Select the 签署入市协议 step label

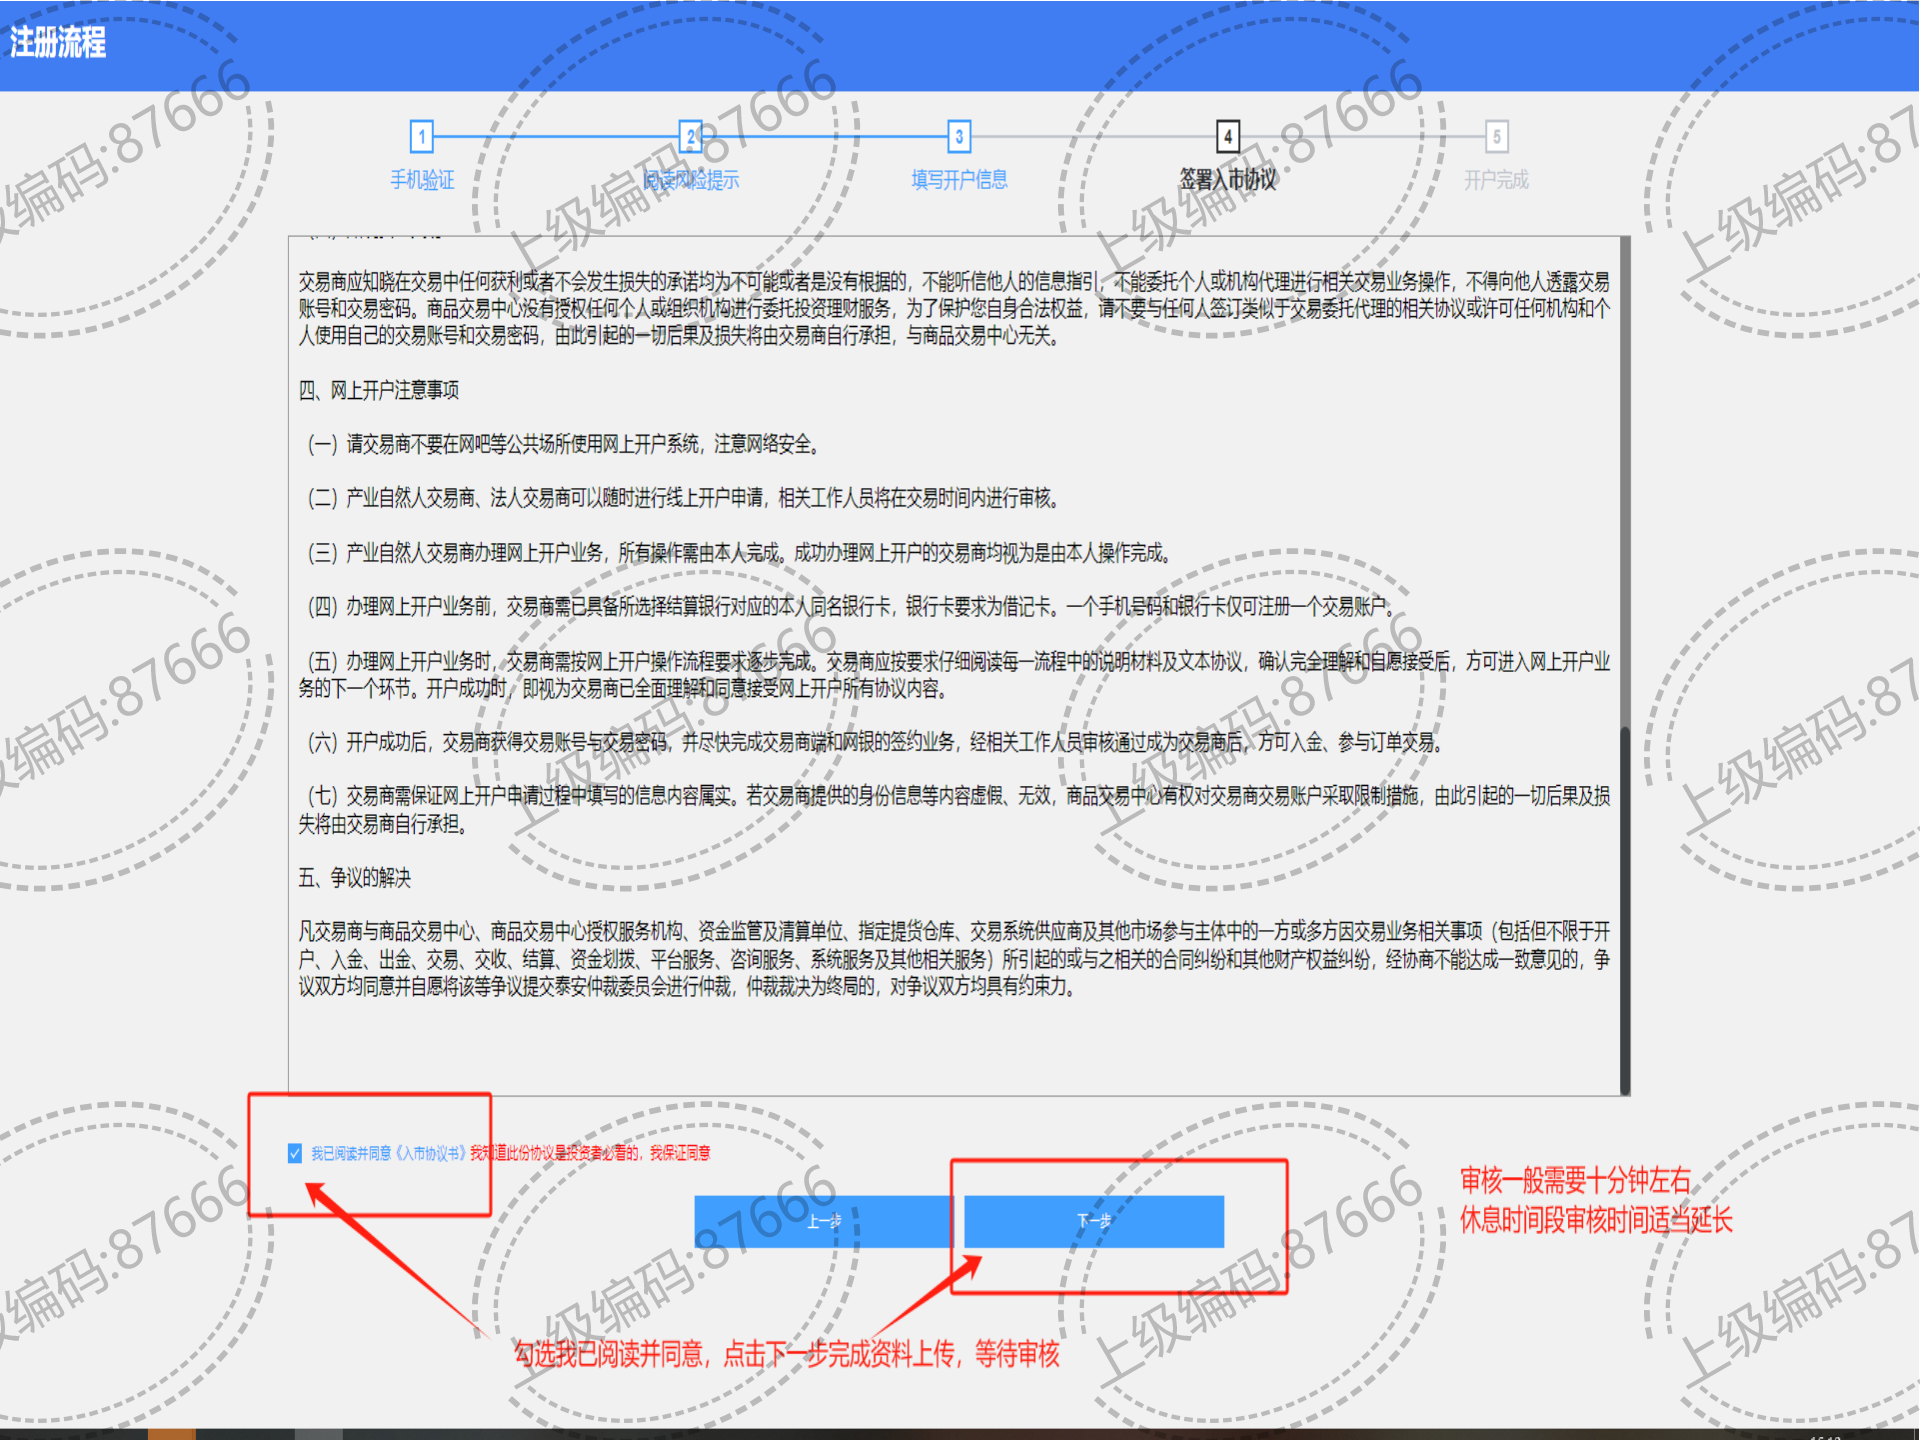[1227, 180]
